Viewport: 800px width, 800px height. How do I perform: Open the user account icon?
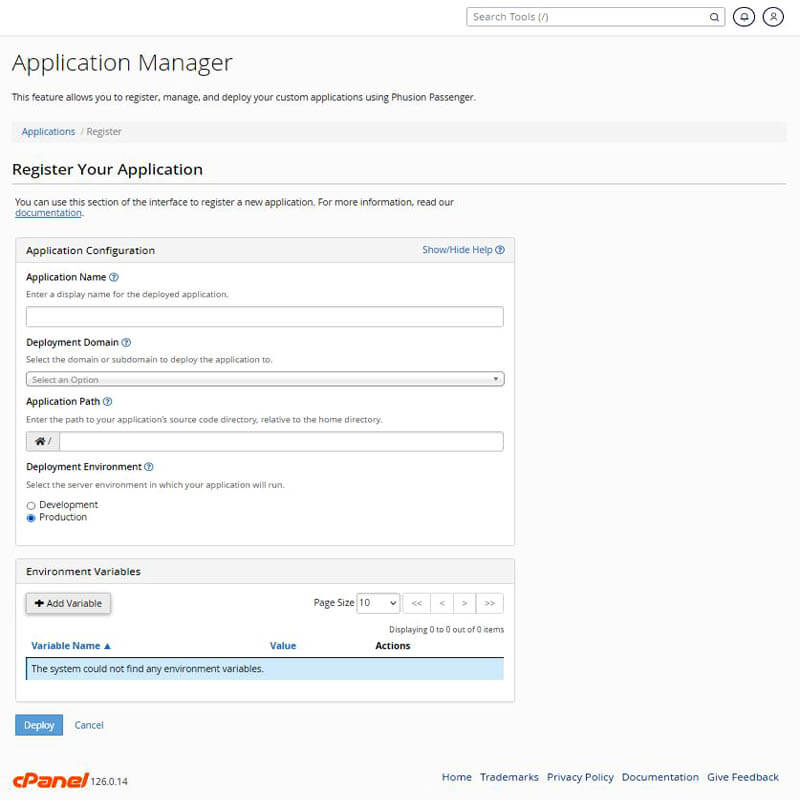(773, 17)
